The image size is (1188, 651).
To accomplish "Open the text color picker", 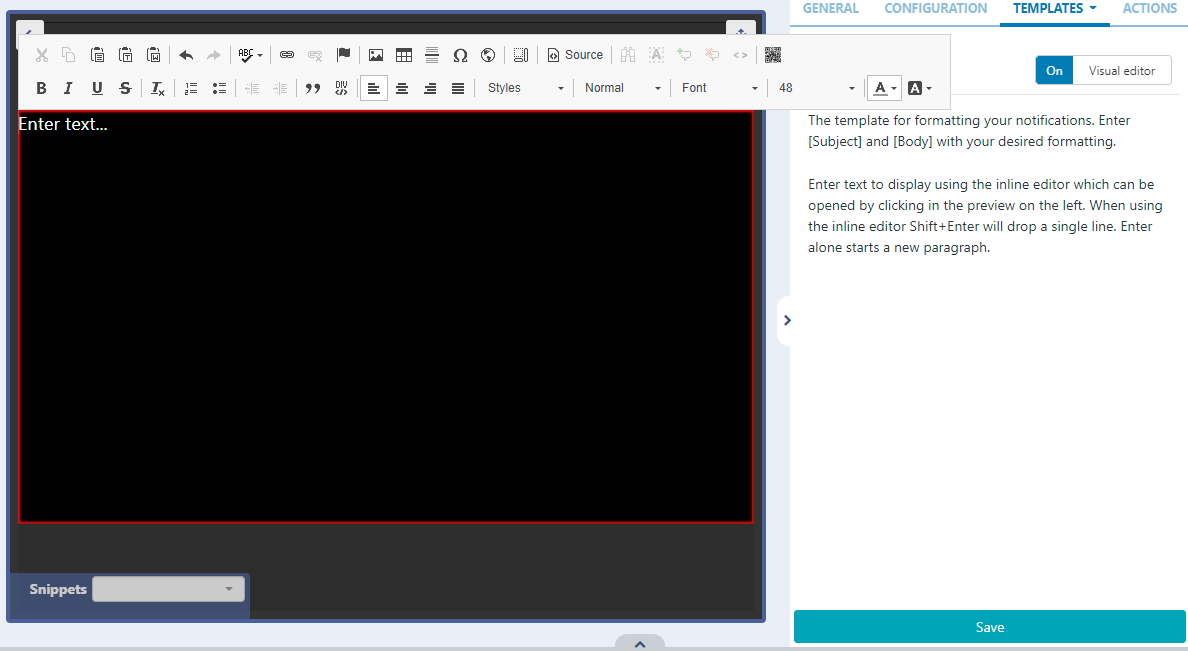I will [883, 88].
